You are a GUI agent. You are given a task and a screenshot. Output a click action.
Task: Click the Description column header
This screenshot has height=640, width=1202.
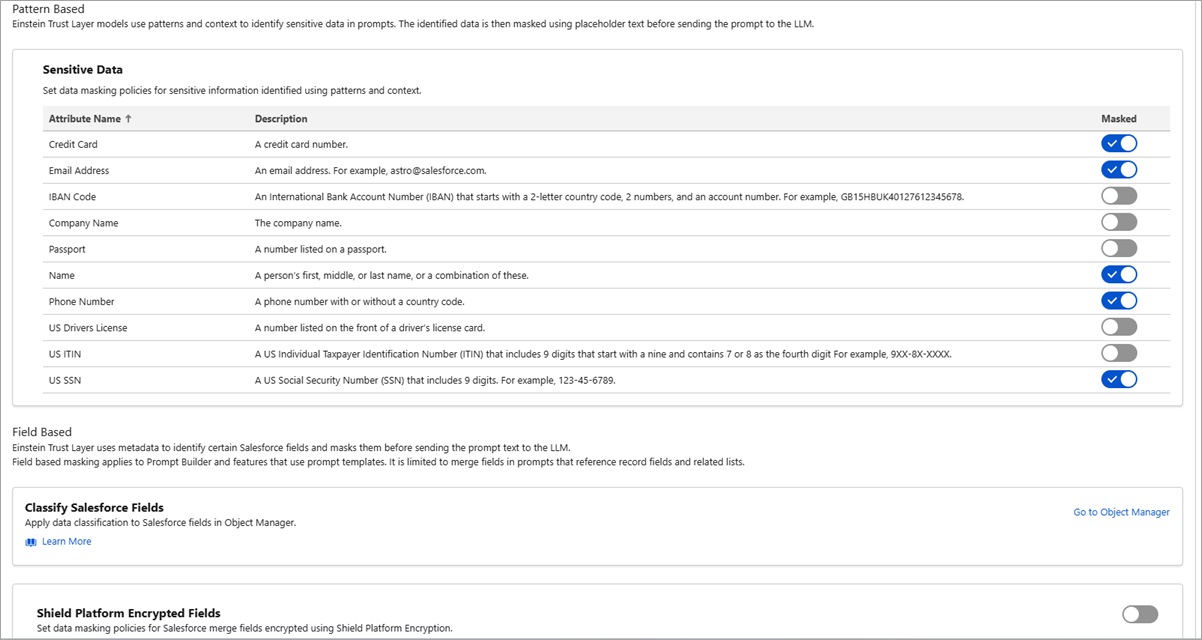(x=281, y=119)
